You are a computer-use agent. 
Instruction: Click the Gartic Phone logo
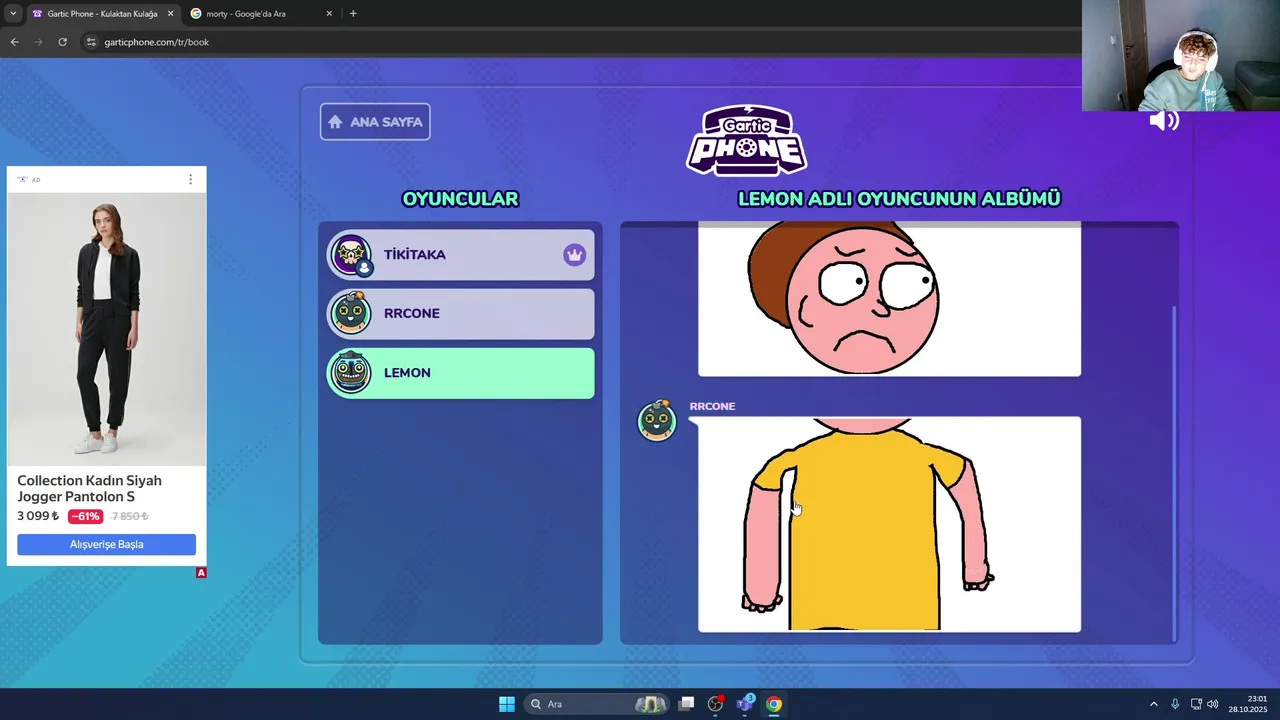pos(747,140)
